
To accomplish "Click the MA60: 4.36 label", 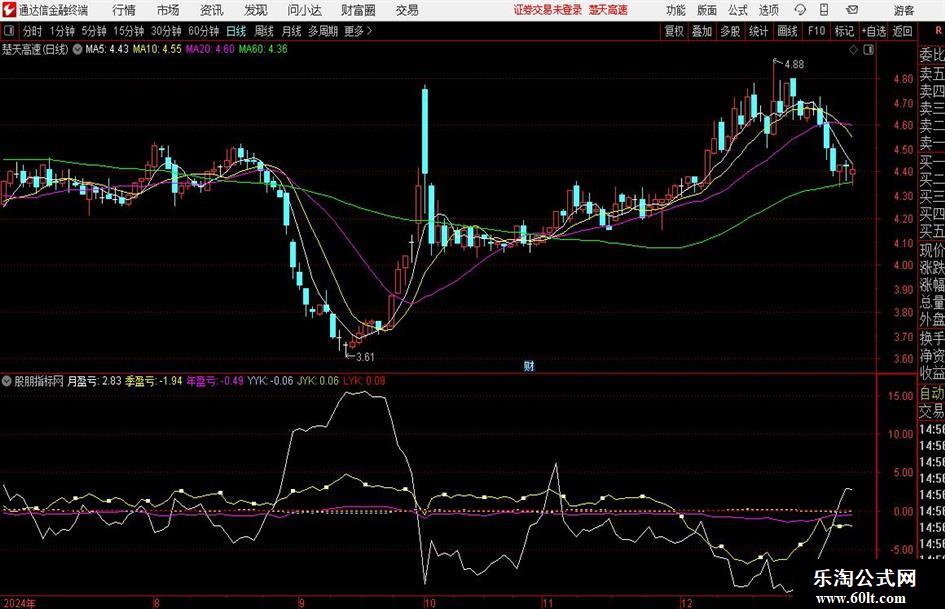I will coord(263,49).
